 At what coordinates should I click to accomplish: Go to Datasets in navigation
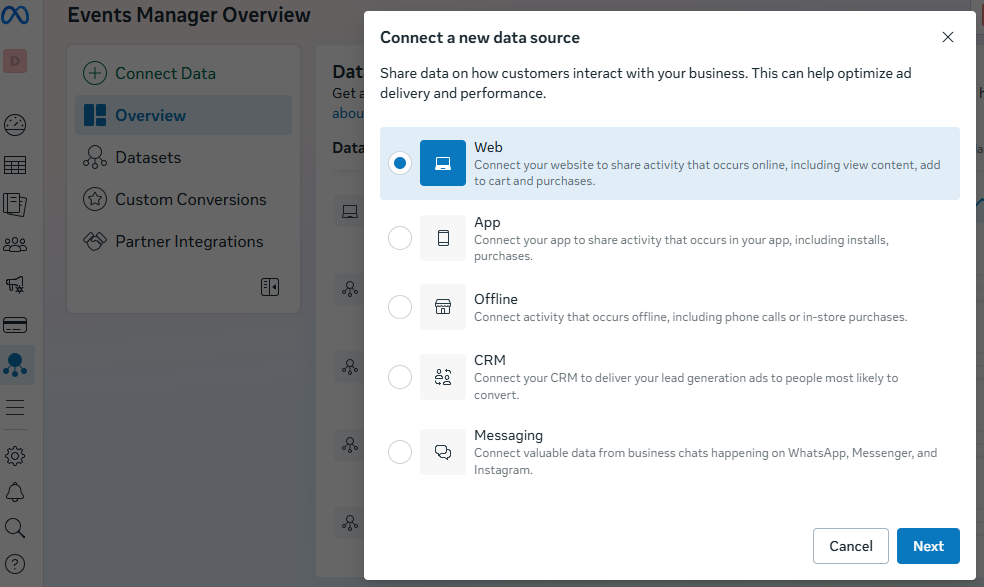(x=148, y=157)
